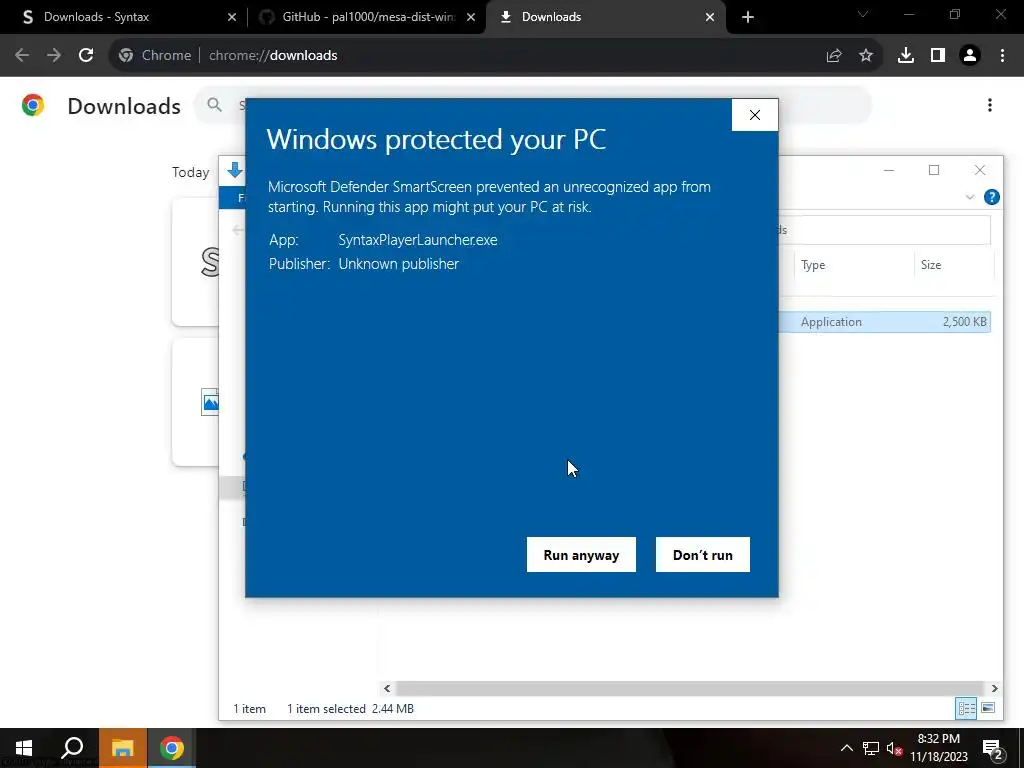This screenshot has width=1024, height=768.
Task: Click the search icon in Downloads page
Action: (214, 104)
